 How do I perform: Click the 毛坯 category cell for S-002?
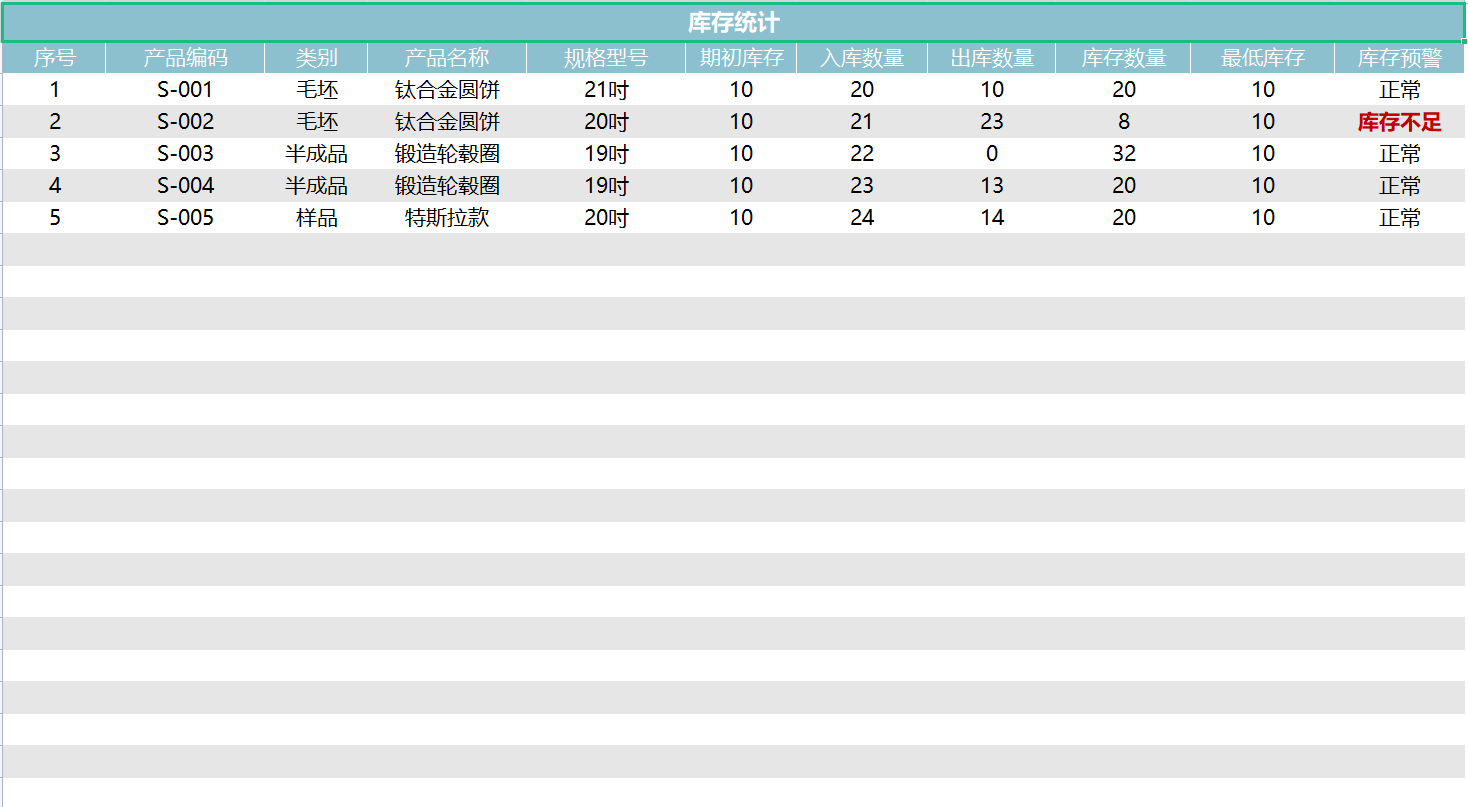coord(316,122)
